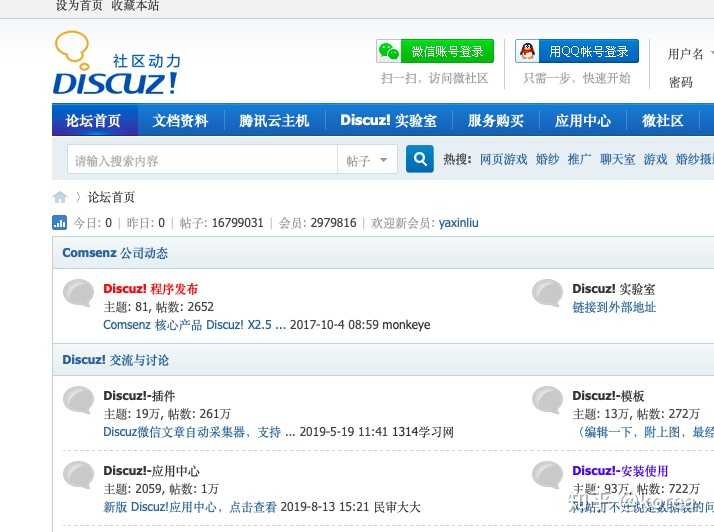This screenshot has height=532, width=714.
Task: Click the statistics bar chart icon
Action: pyautogui.click(x=60, y=223)
